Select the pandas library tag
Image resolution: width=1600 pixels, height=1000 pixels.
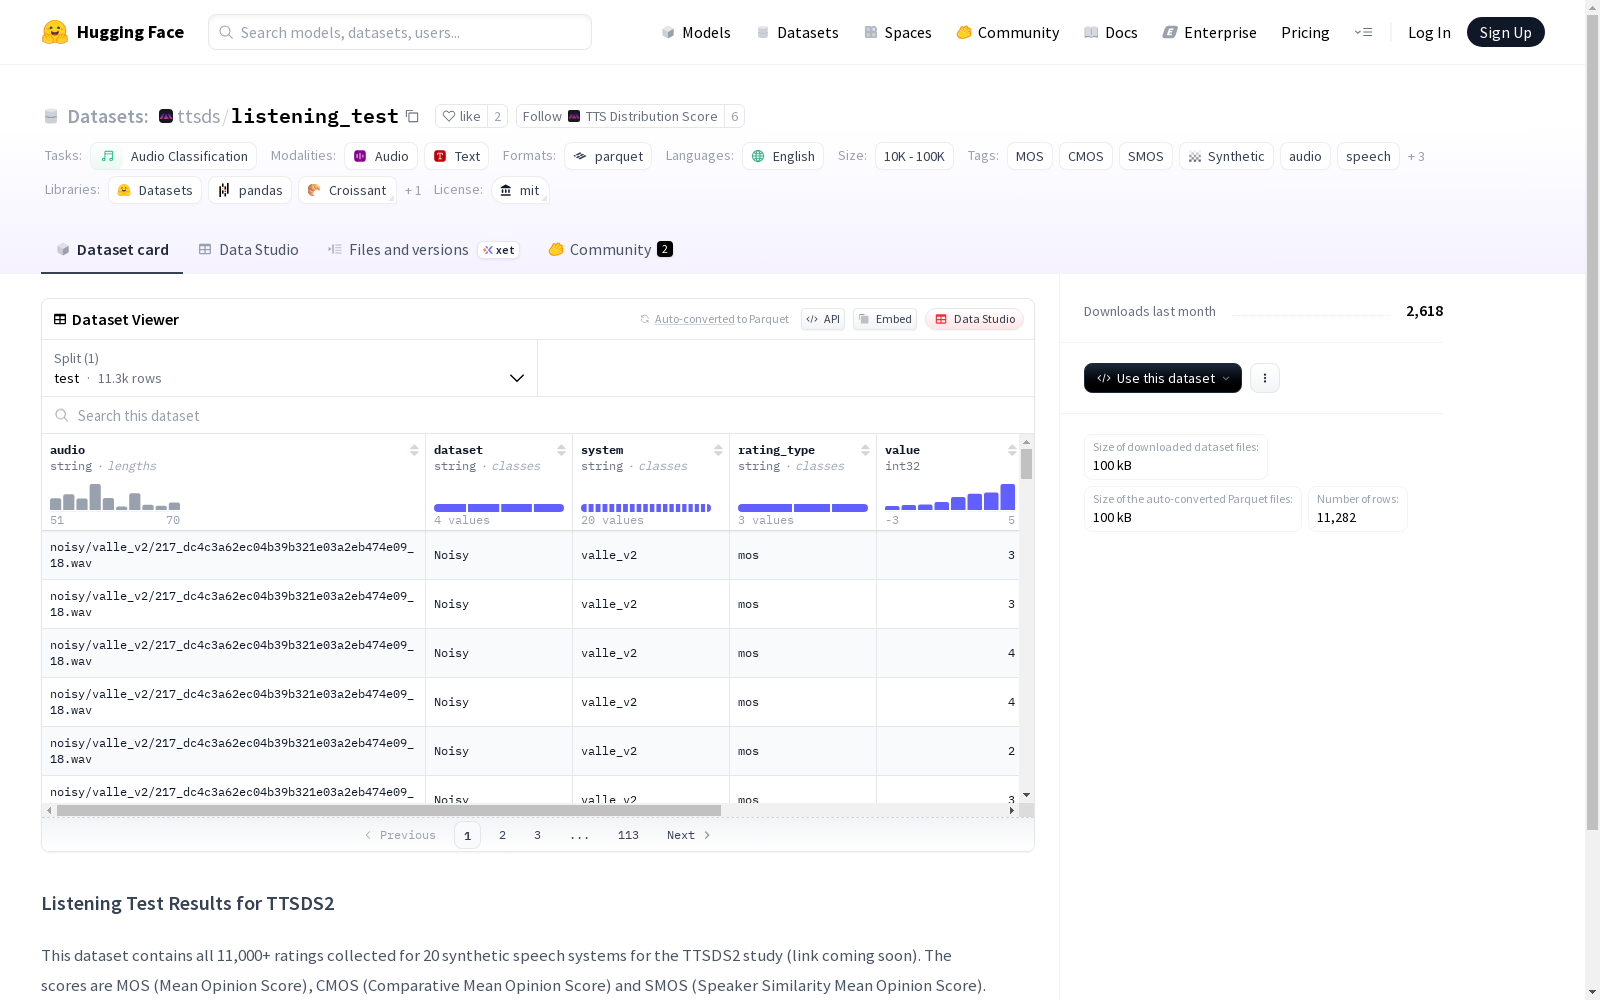pos(250,190)
